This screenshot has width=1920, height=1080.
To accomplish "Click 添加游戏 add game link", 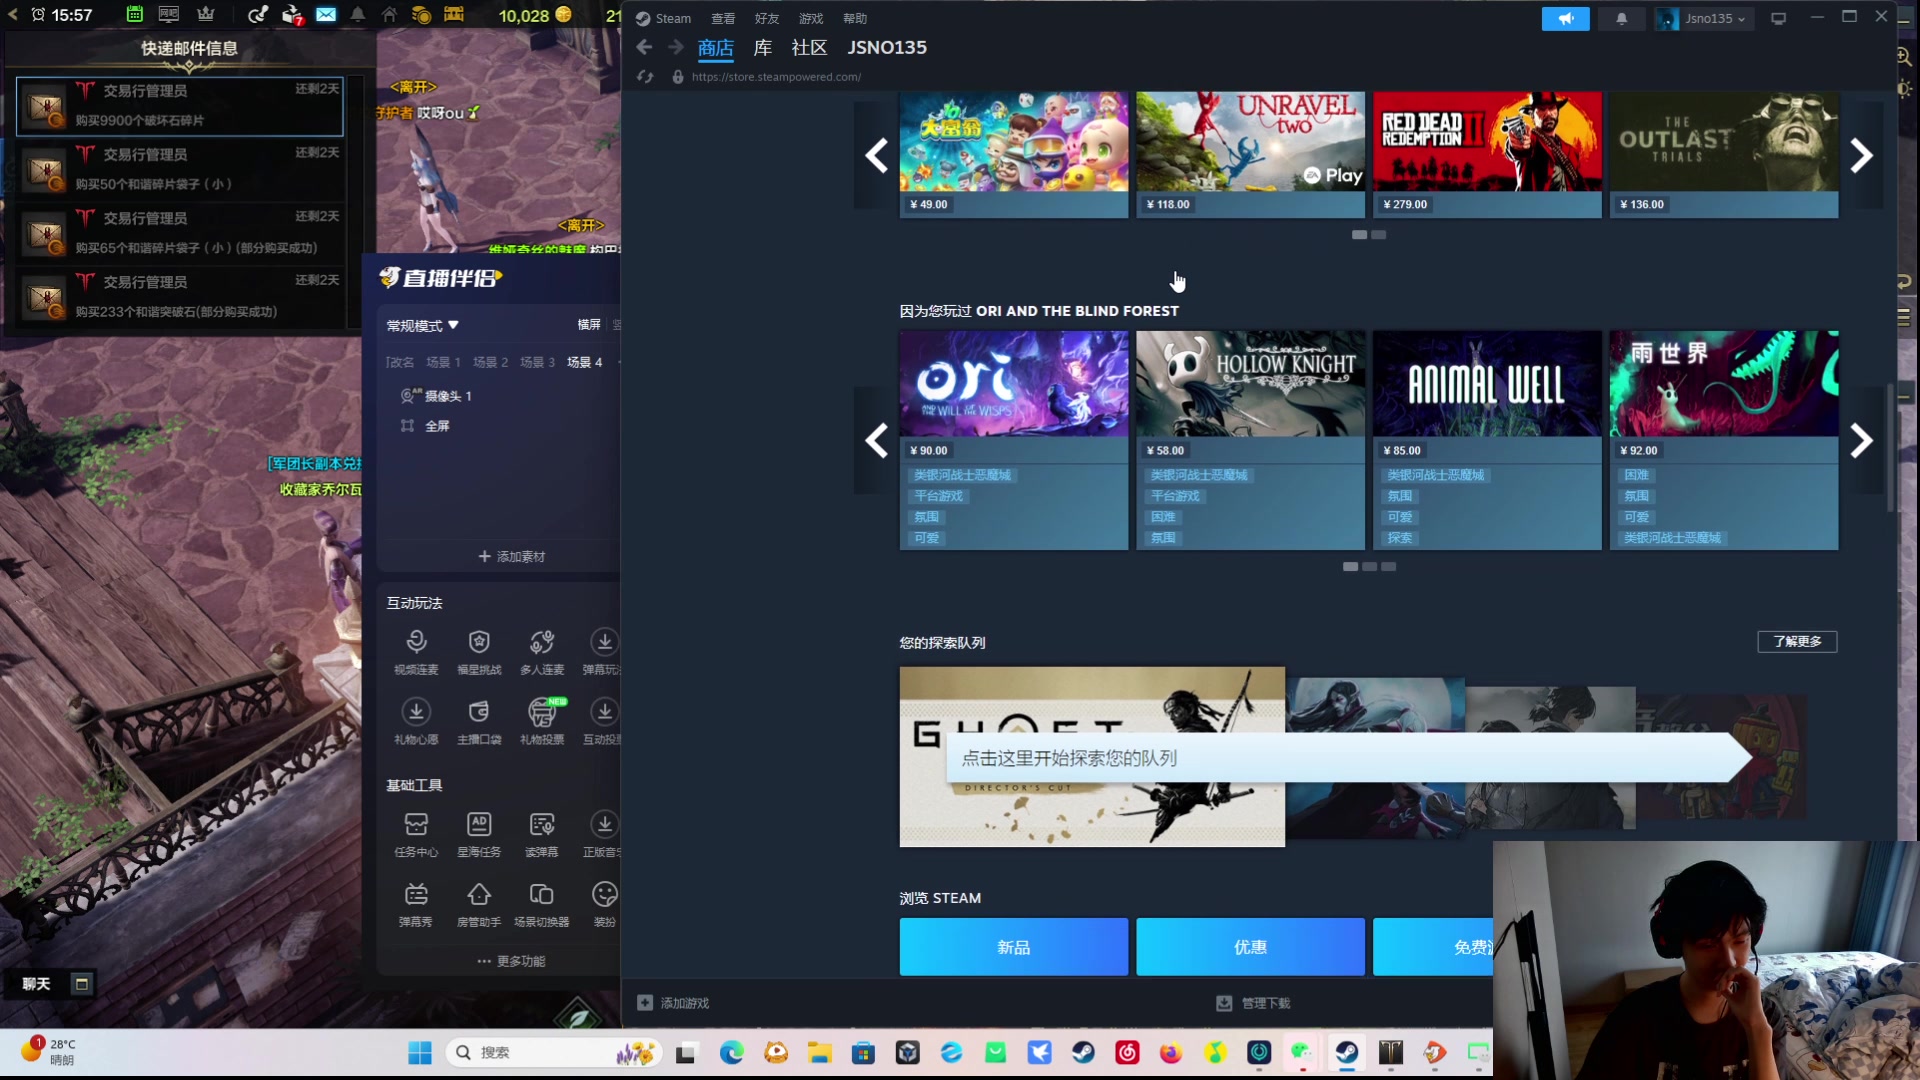I will pos(673,1003).
